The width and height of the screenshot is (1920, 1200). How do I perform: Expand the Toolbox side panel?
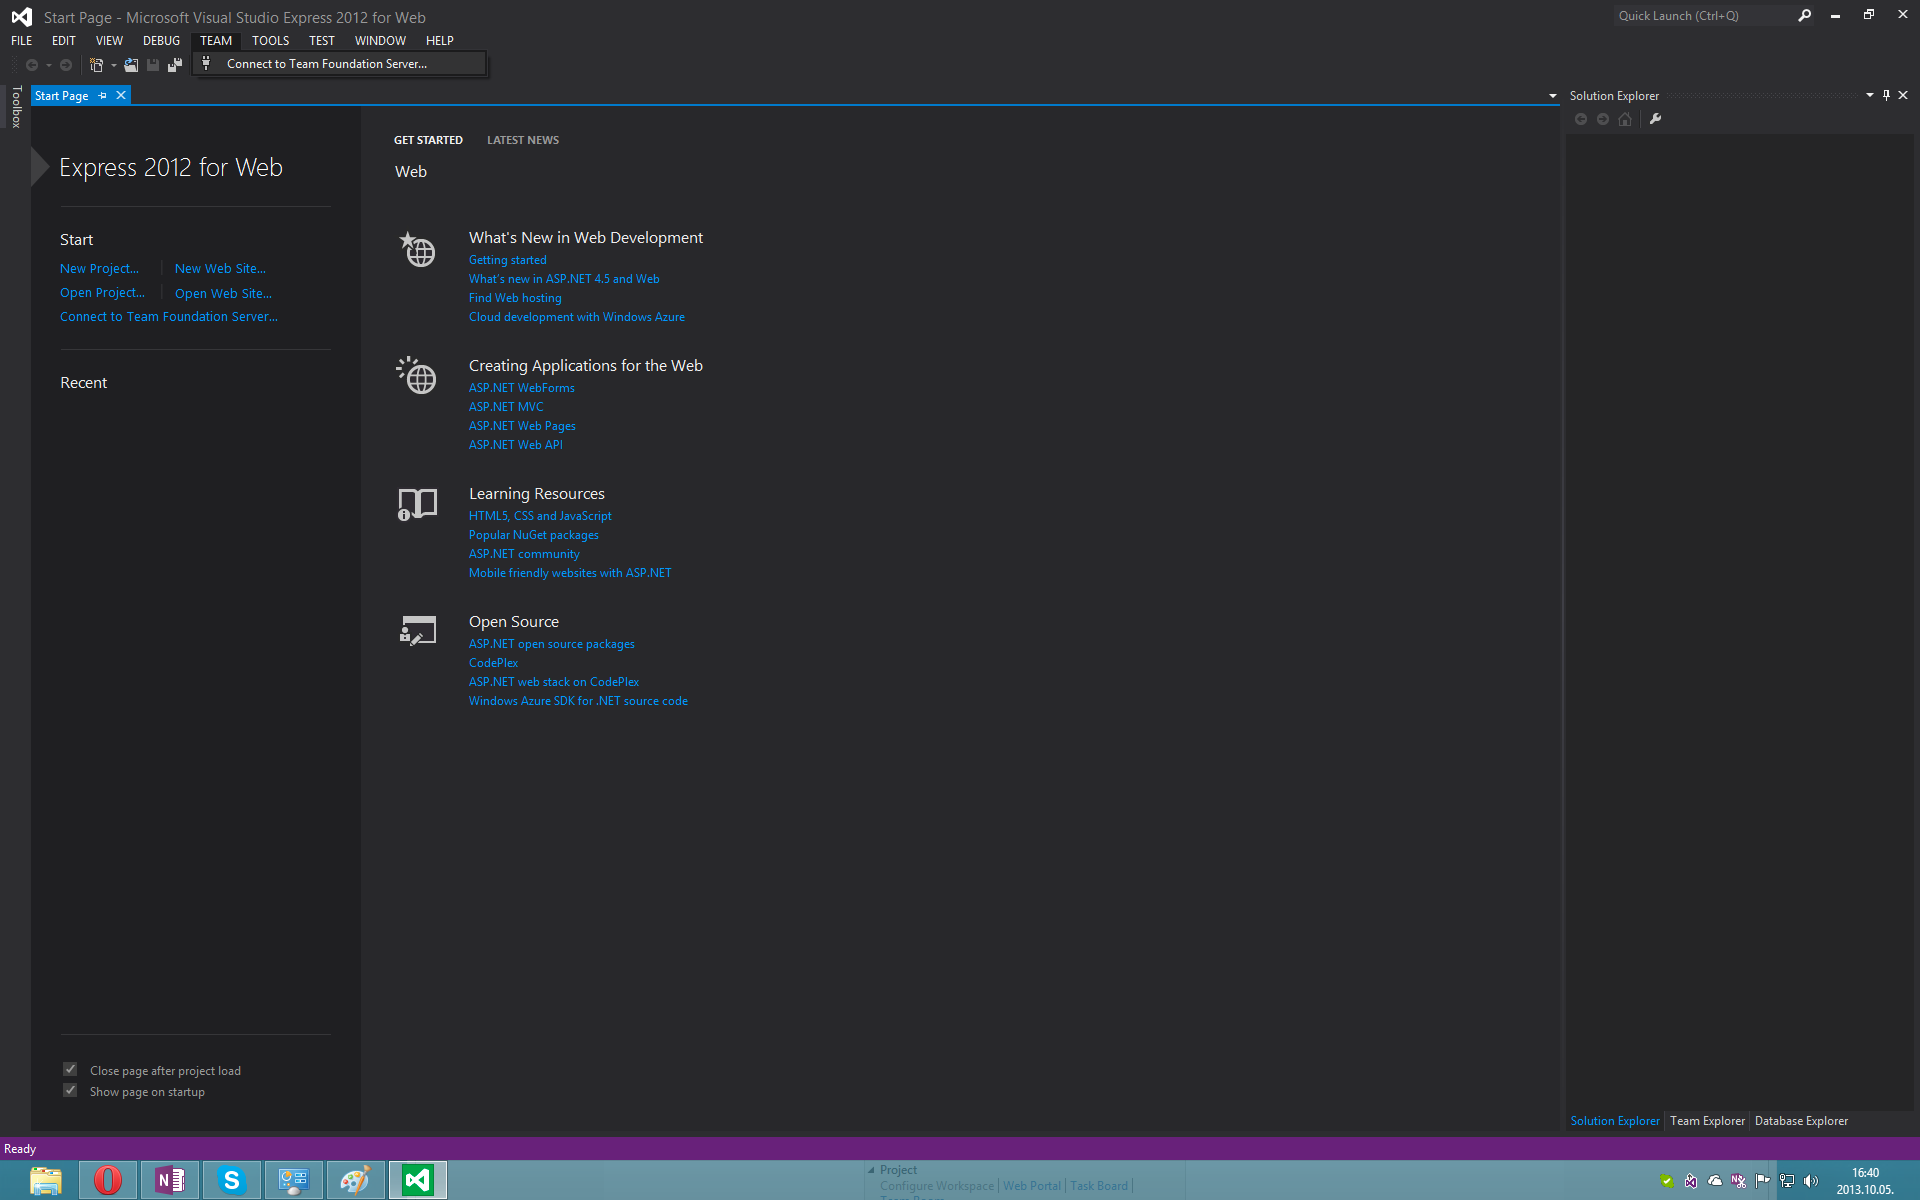16,107
